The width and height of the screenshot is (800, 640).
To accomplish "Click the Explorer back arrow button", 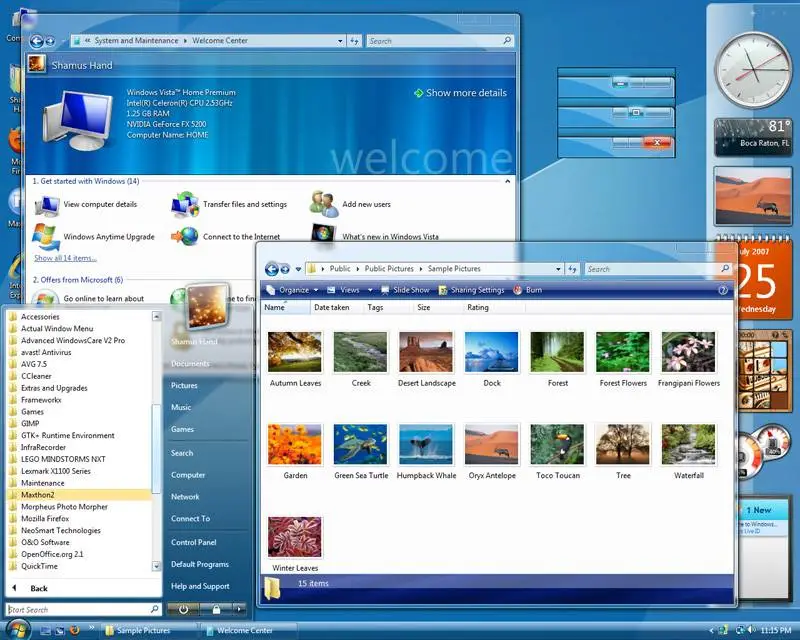I will [271, 269].
